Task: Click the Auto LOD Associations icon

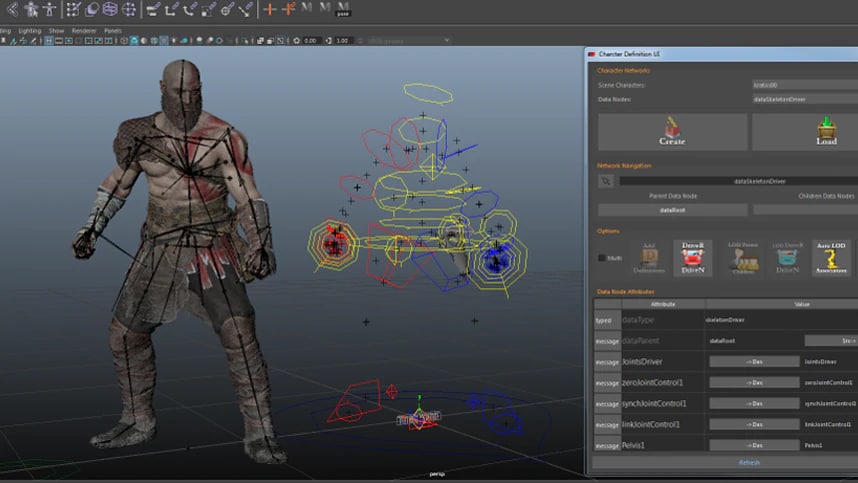Action: point(831,257)
